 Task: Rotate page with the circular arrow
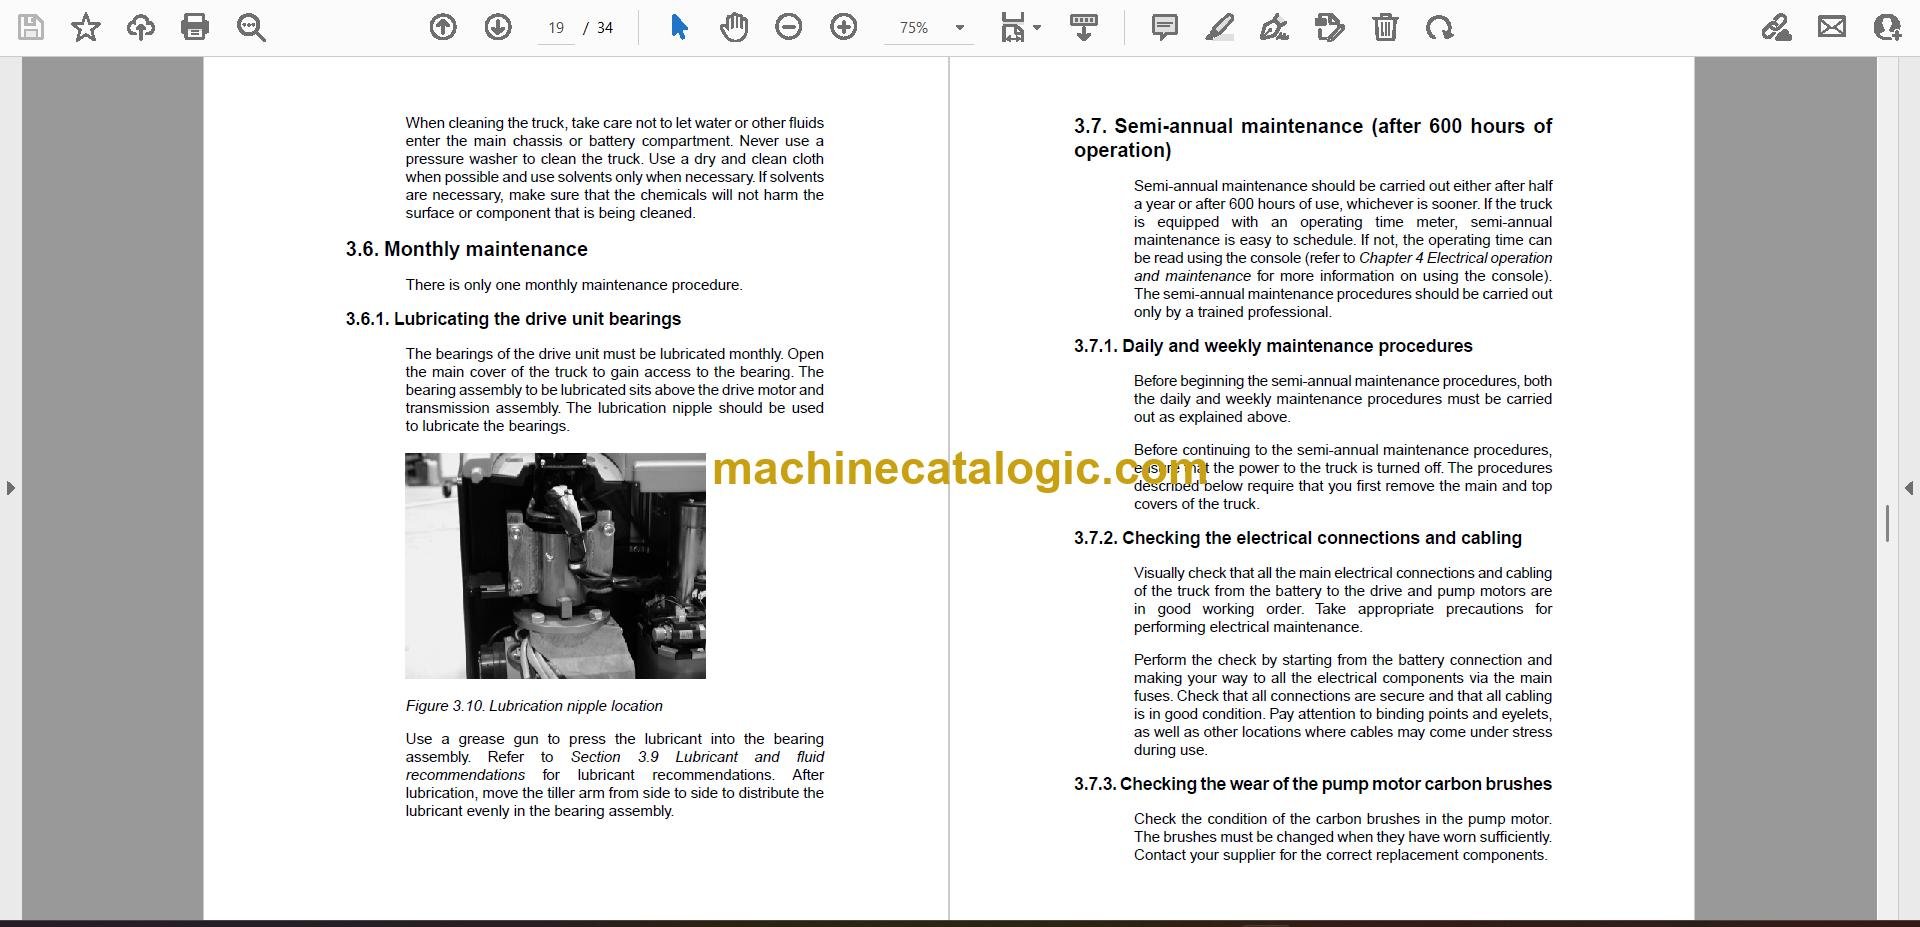click(x=1440, y=27)
